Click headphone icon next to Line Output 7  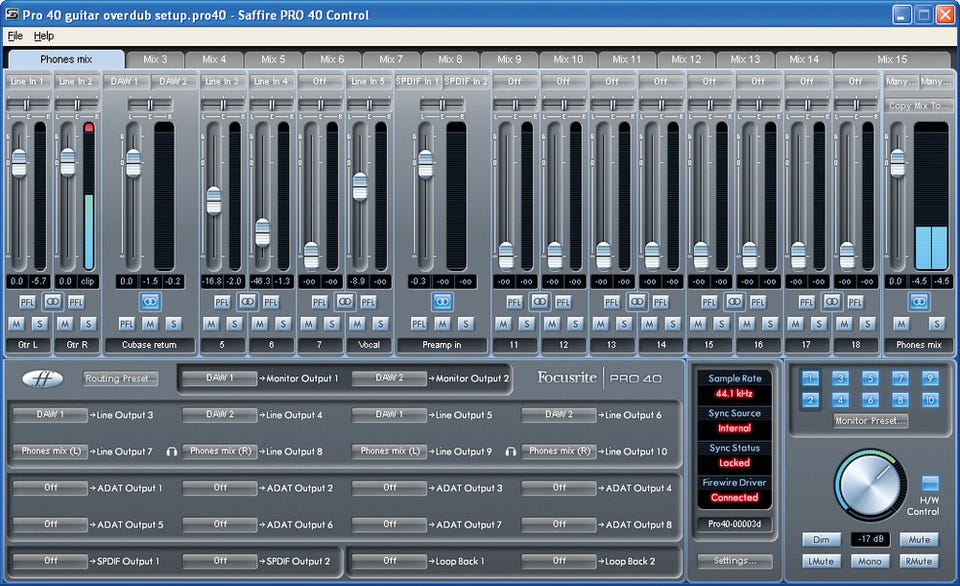pos(171,452)
